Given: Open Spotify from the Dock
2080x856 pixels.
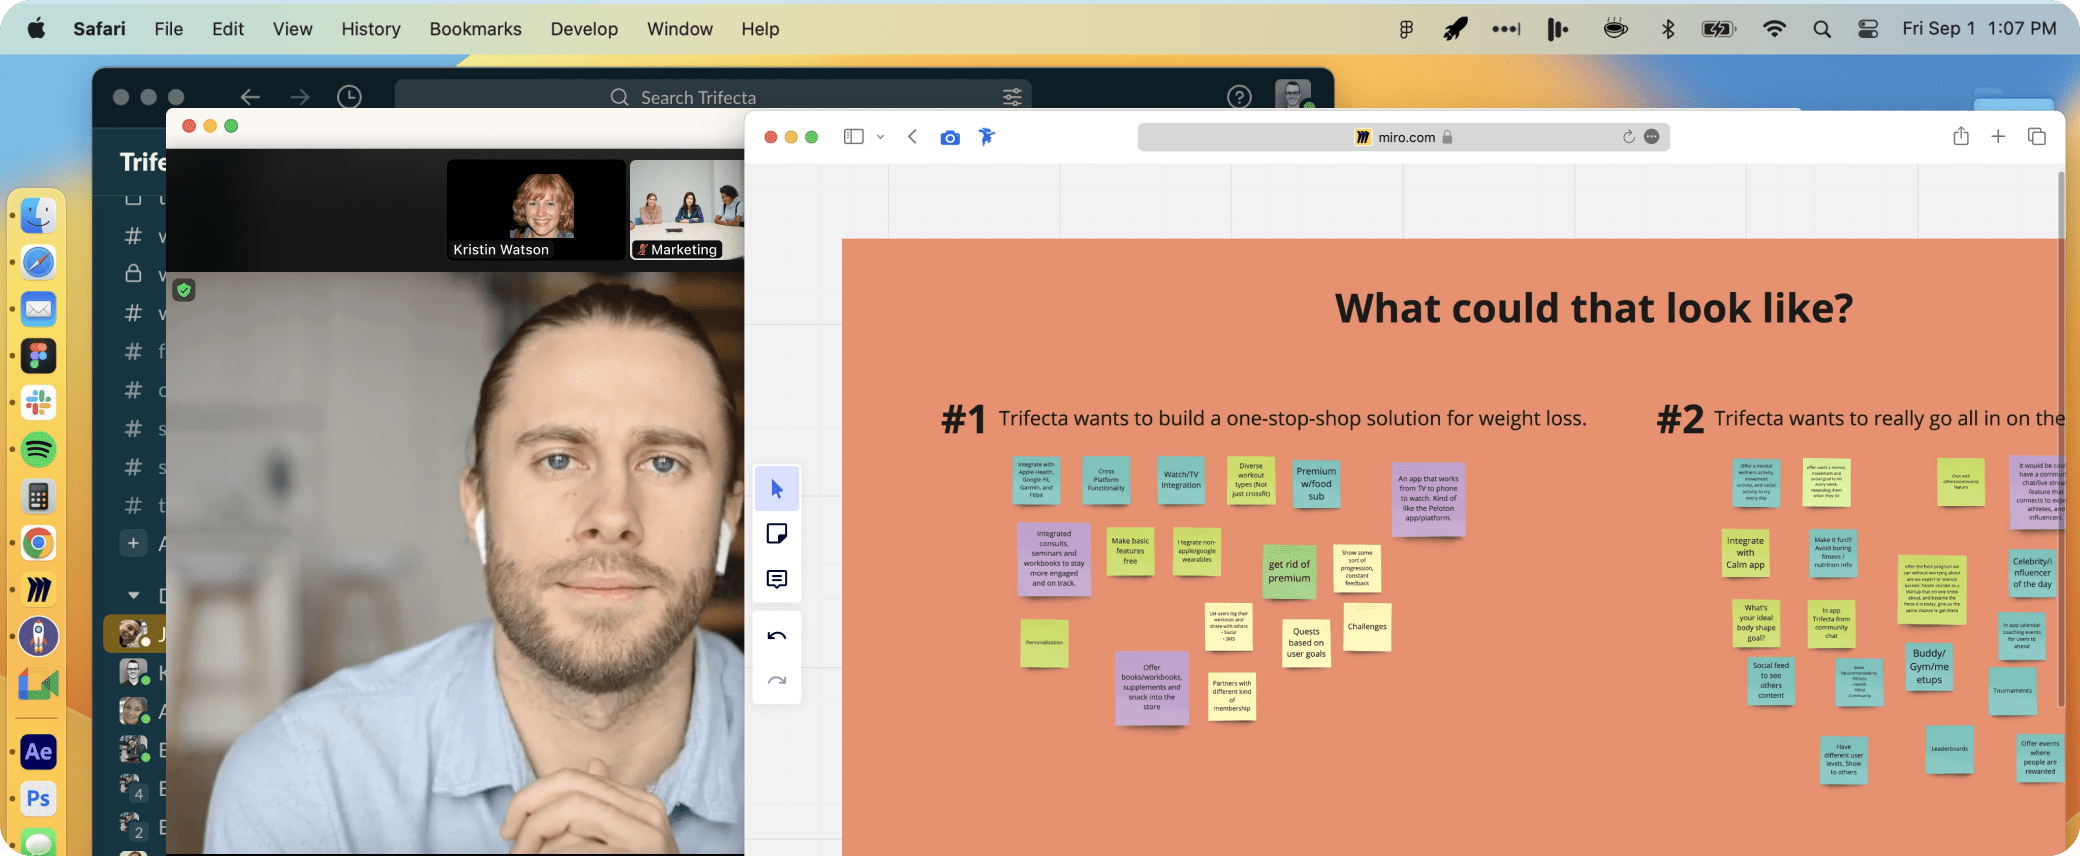Looking at the screenshot, I should [x=38, y=450].
